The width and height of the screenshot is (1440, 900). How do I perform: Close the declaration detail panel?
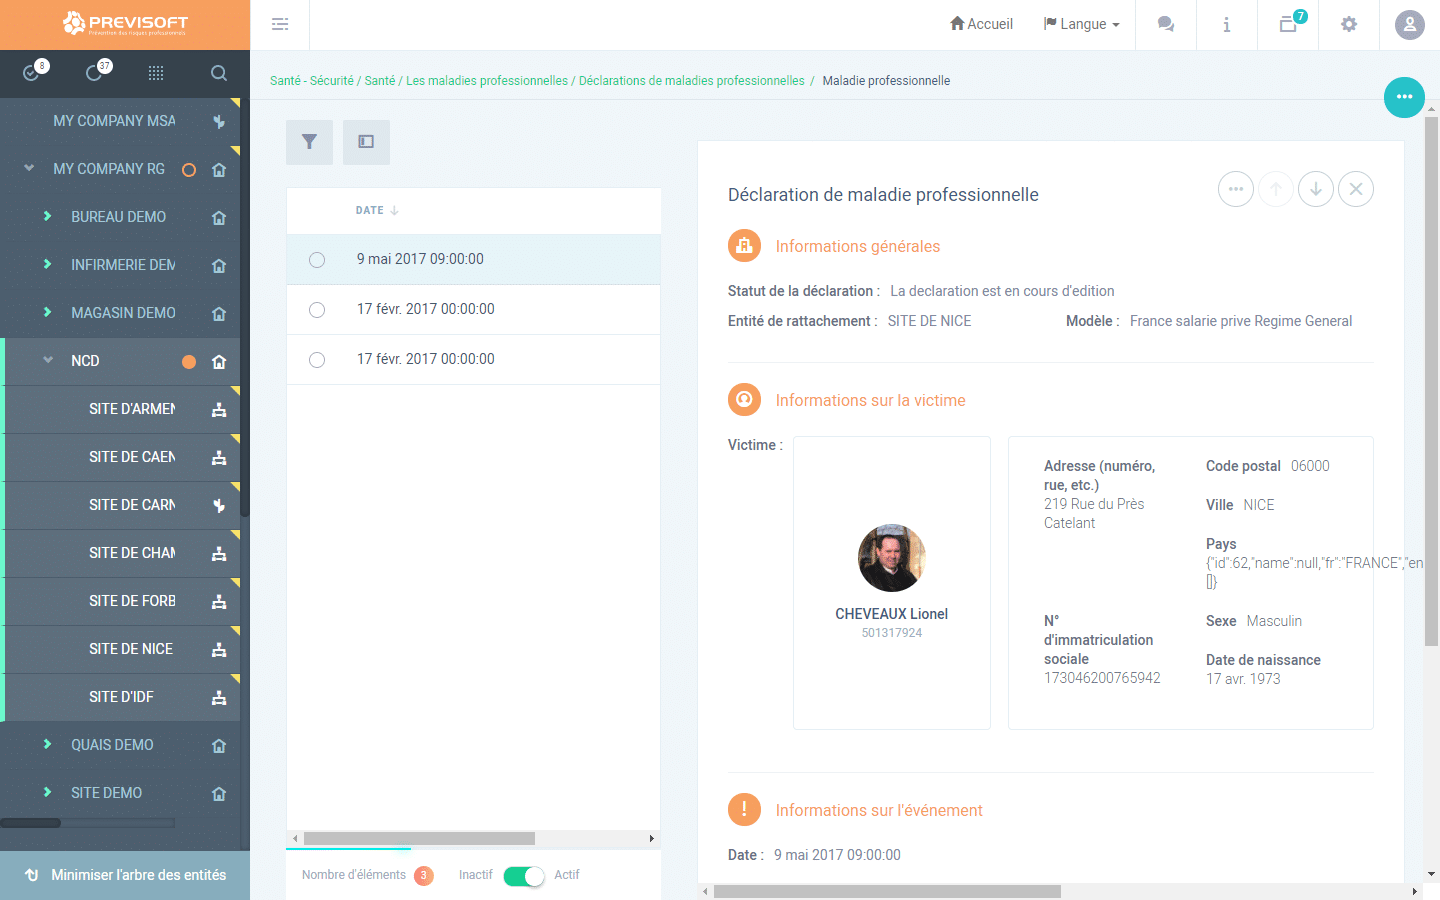click(1356, 189)
